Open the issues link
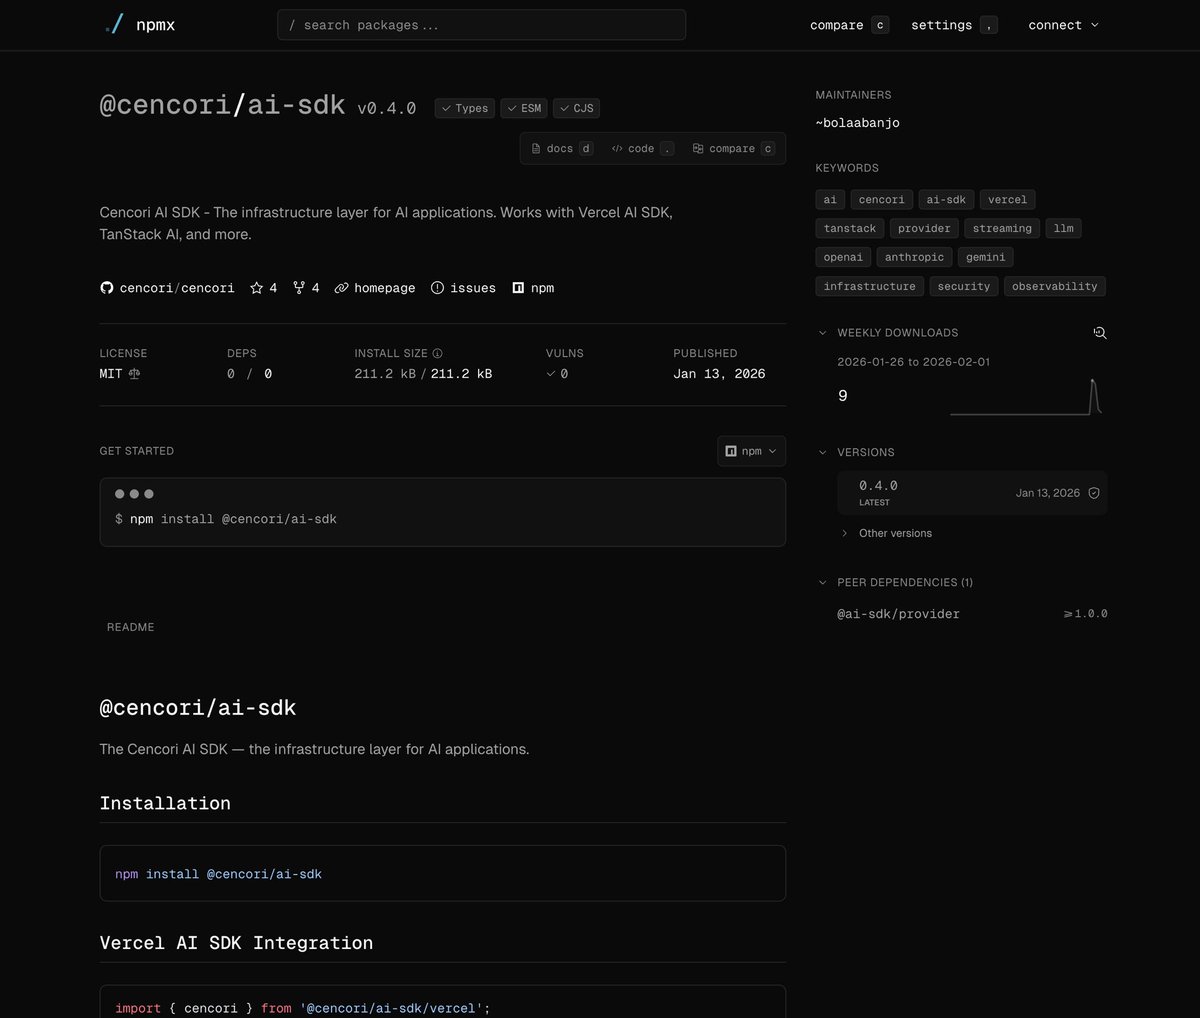This screenshot has height=1018, width=1200. click(463, 288)
